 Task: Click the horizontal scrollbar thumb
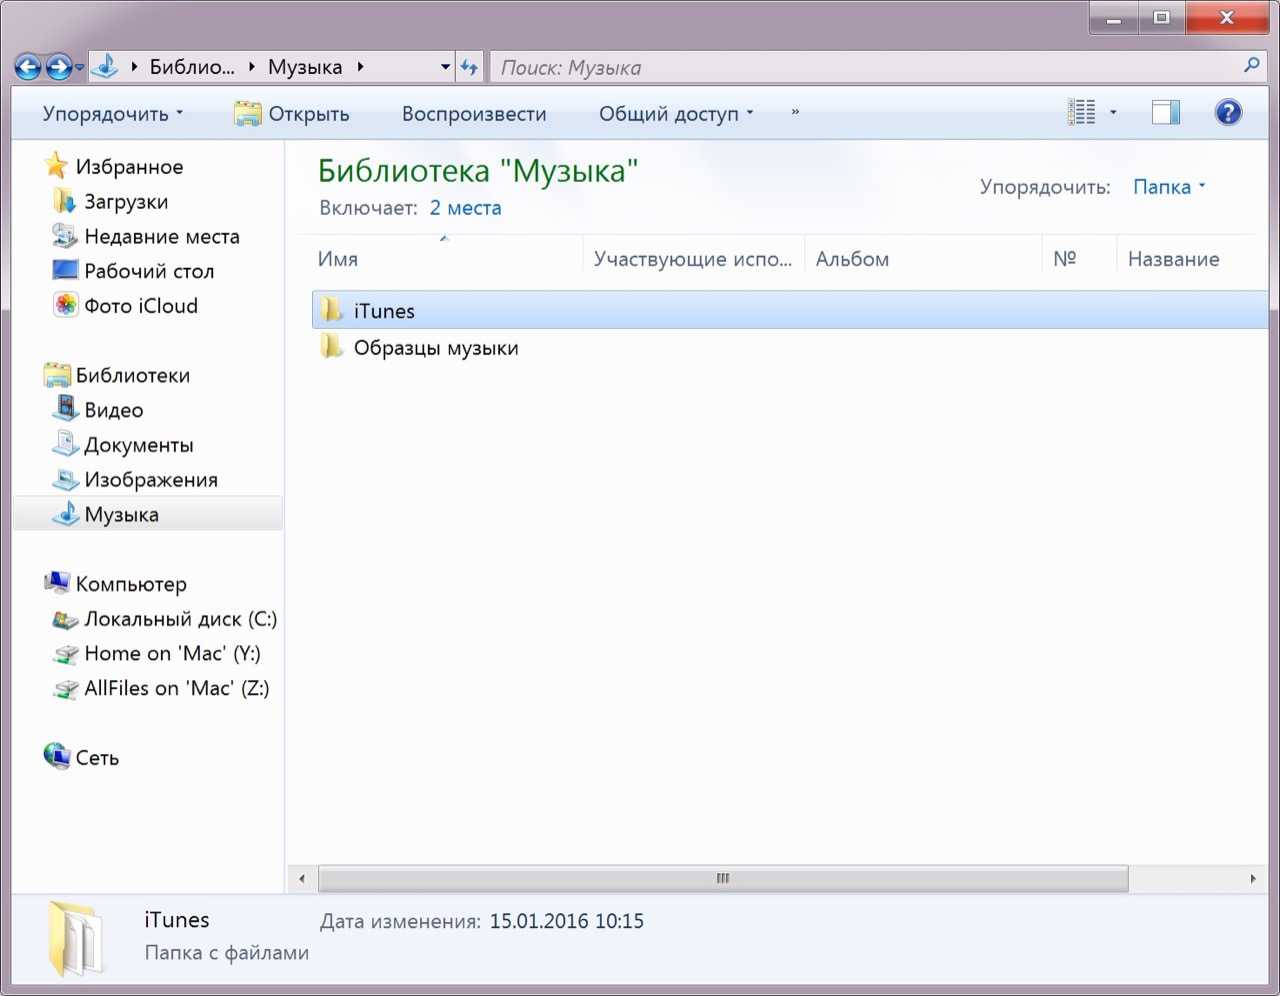coord(722,879)
